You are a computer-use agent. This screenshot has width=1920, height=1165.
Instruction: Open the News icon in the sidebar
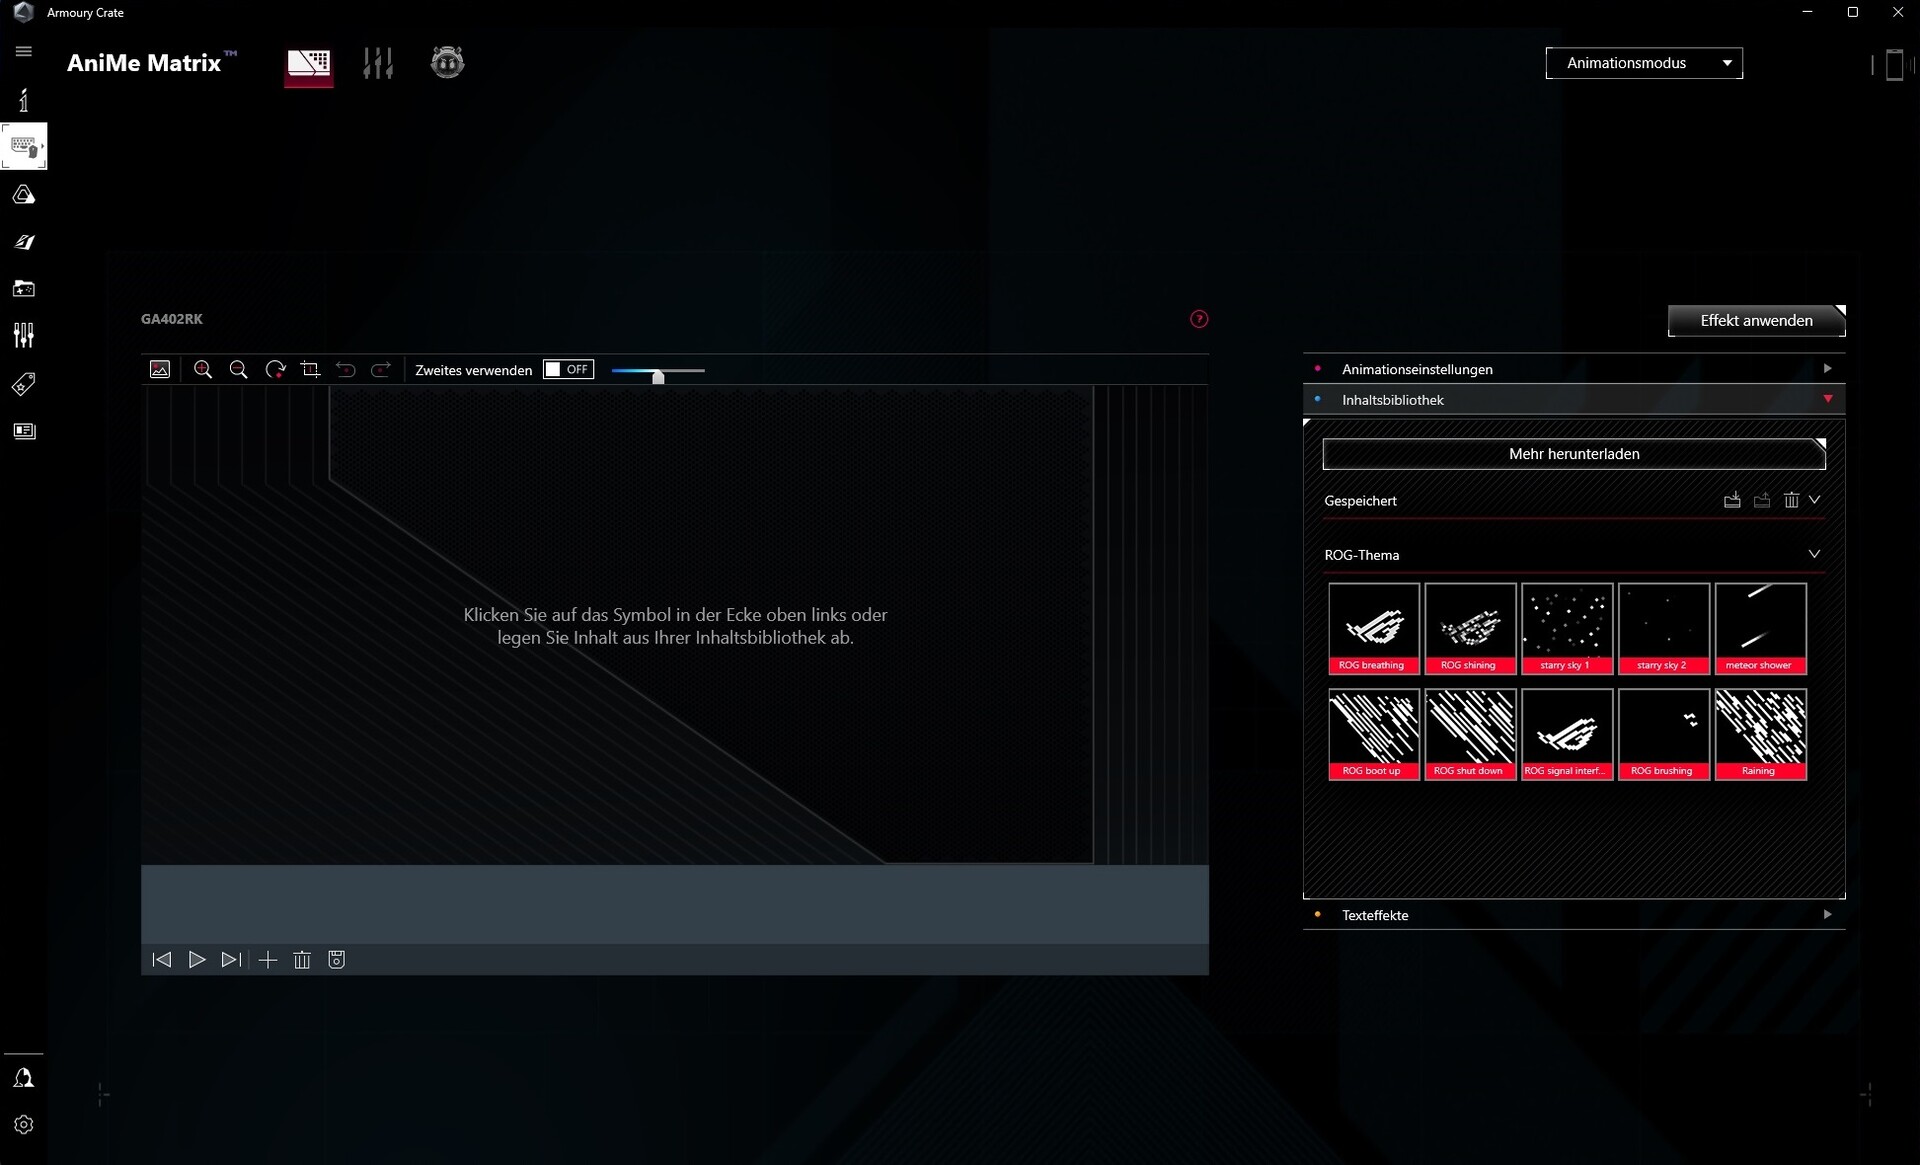(x=24, y=431)
